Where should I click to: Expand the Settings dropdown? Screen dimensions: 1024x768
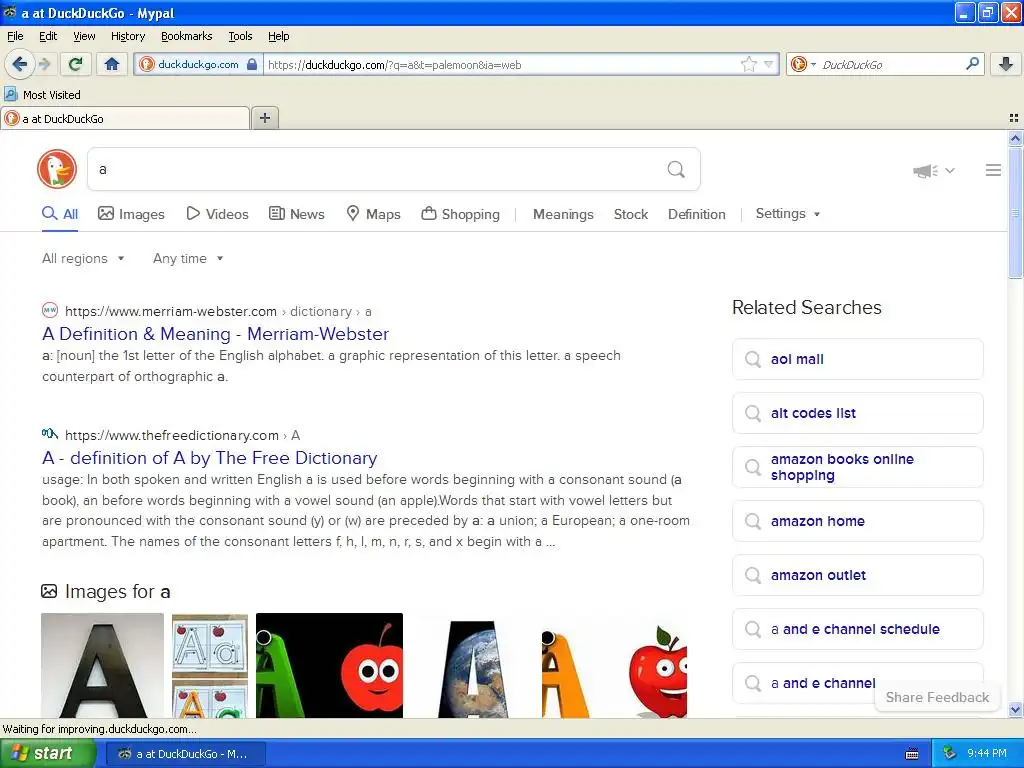click(x=788, y=214)
